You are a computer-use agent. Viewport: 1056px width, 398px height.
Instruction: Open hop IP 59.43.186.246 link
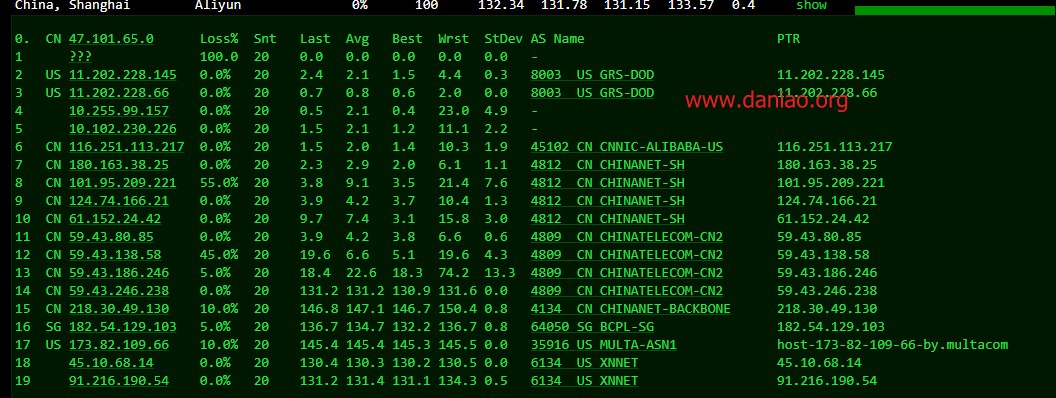coord(119,273)
